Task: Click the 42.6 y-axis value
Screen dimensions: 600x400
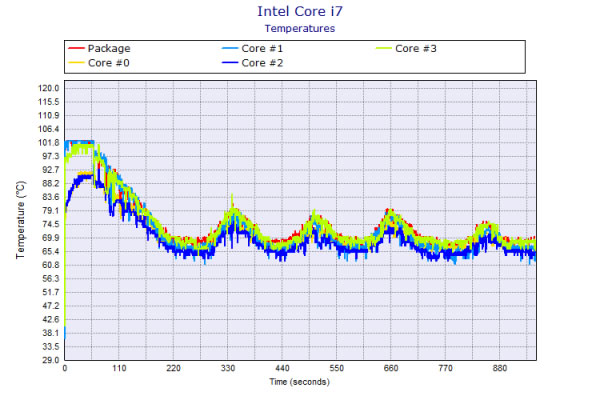Action: (x=51, y=319)
